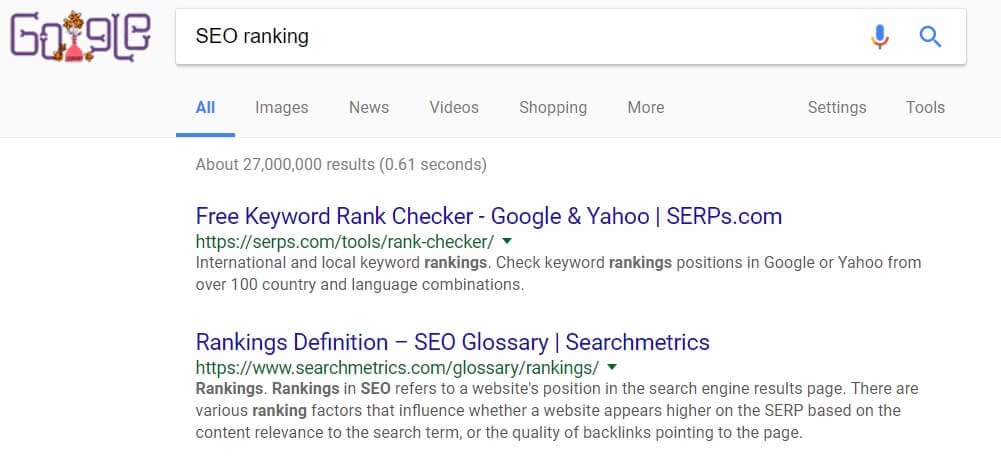Start voice search with the microphone icon
The image size is (1001, 460).
point(879,37)
